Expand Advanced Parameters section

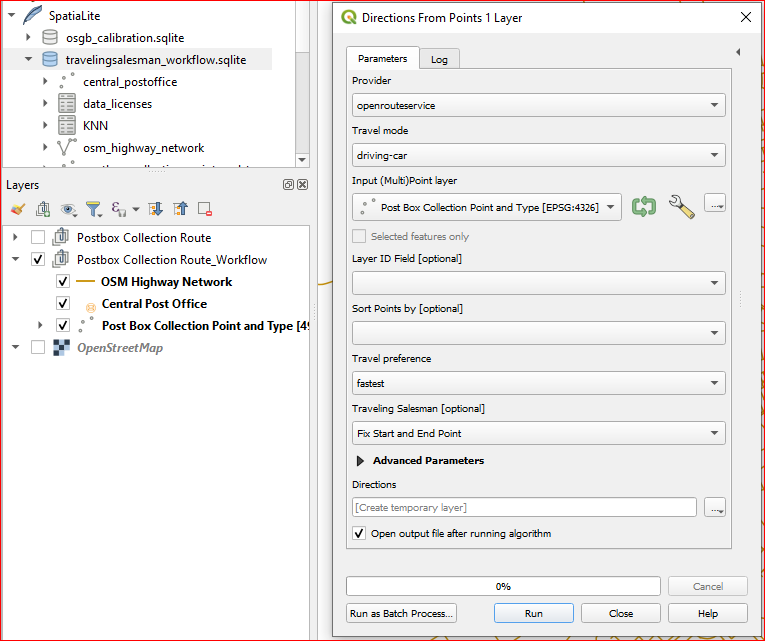[361, 461]
